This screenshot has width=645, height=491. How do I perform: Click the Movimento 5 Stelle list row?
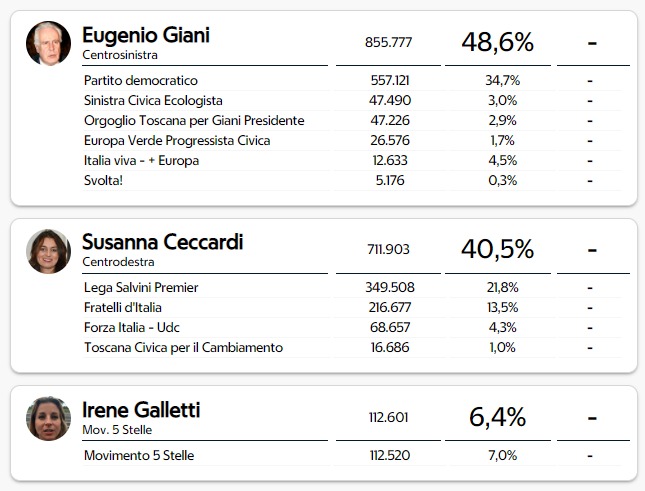coord(353,456)
